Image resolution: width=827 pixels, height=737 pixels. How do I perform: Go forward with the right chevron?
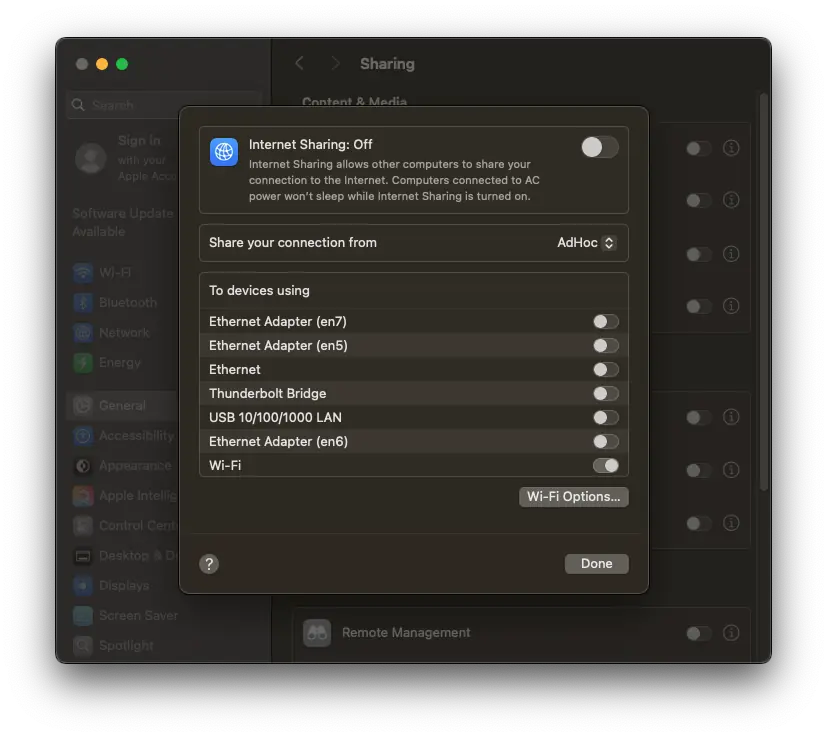pyautogui.click(x=335, y=63)
